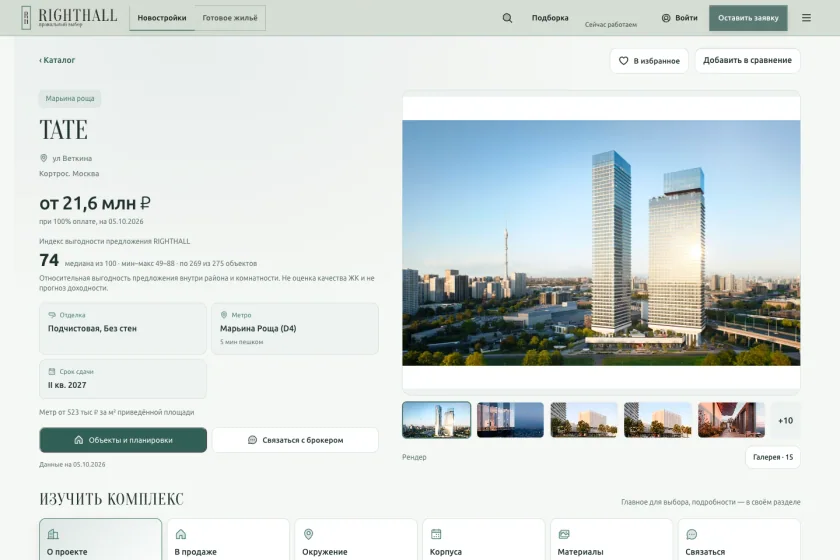840x560 pixels.
Task: Click the Срок сдачи II кв. 2027 card
Action: (x=123, y=379)
